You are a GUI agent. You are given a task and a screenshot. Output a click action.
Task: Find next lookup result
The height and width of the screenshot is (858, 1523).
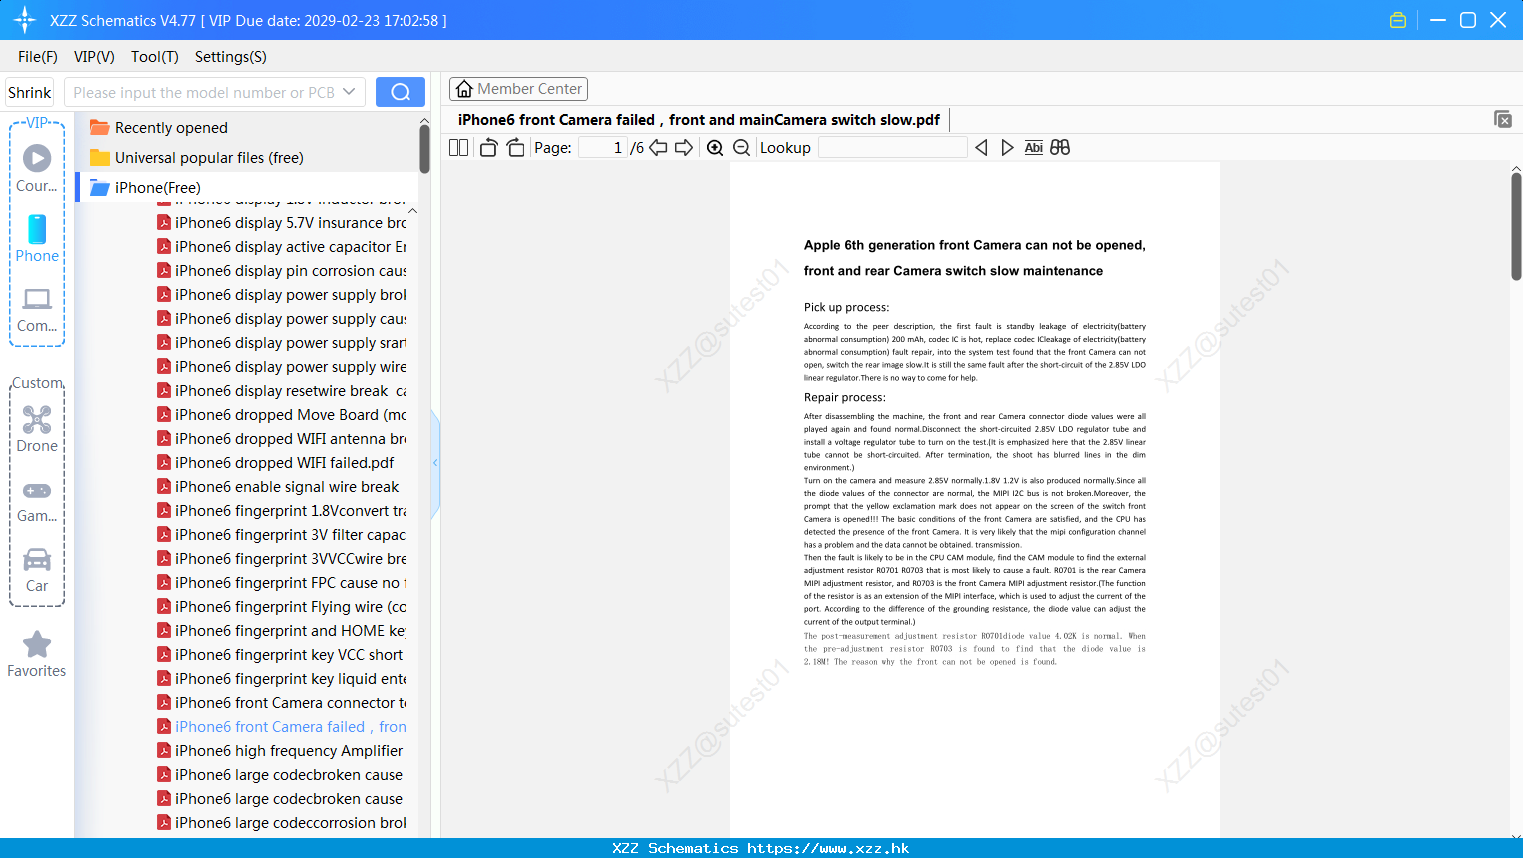1007,148
